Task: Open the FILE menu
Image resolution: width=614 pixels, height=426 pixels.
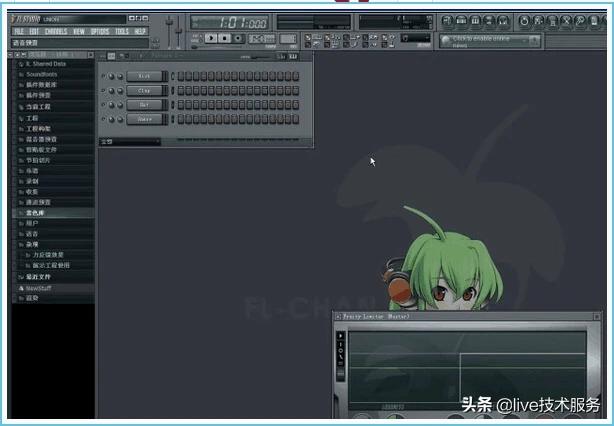Action: 18,31
